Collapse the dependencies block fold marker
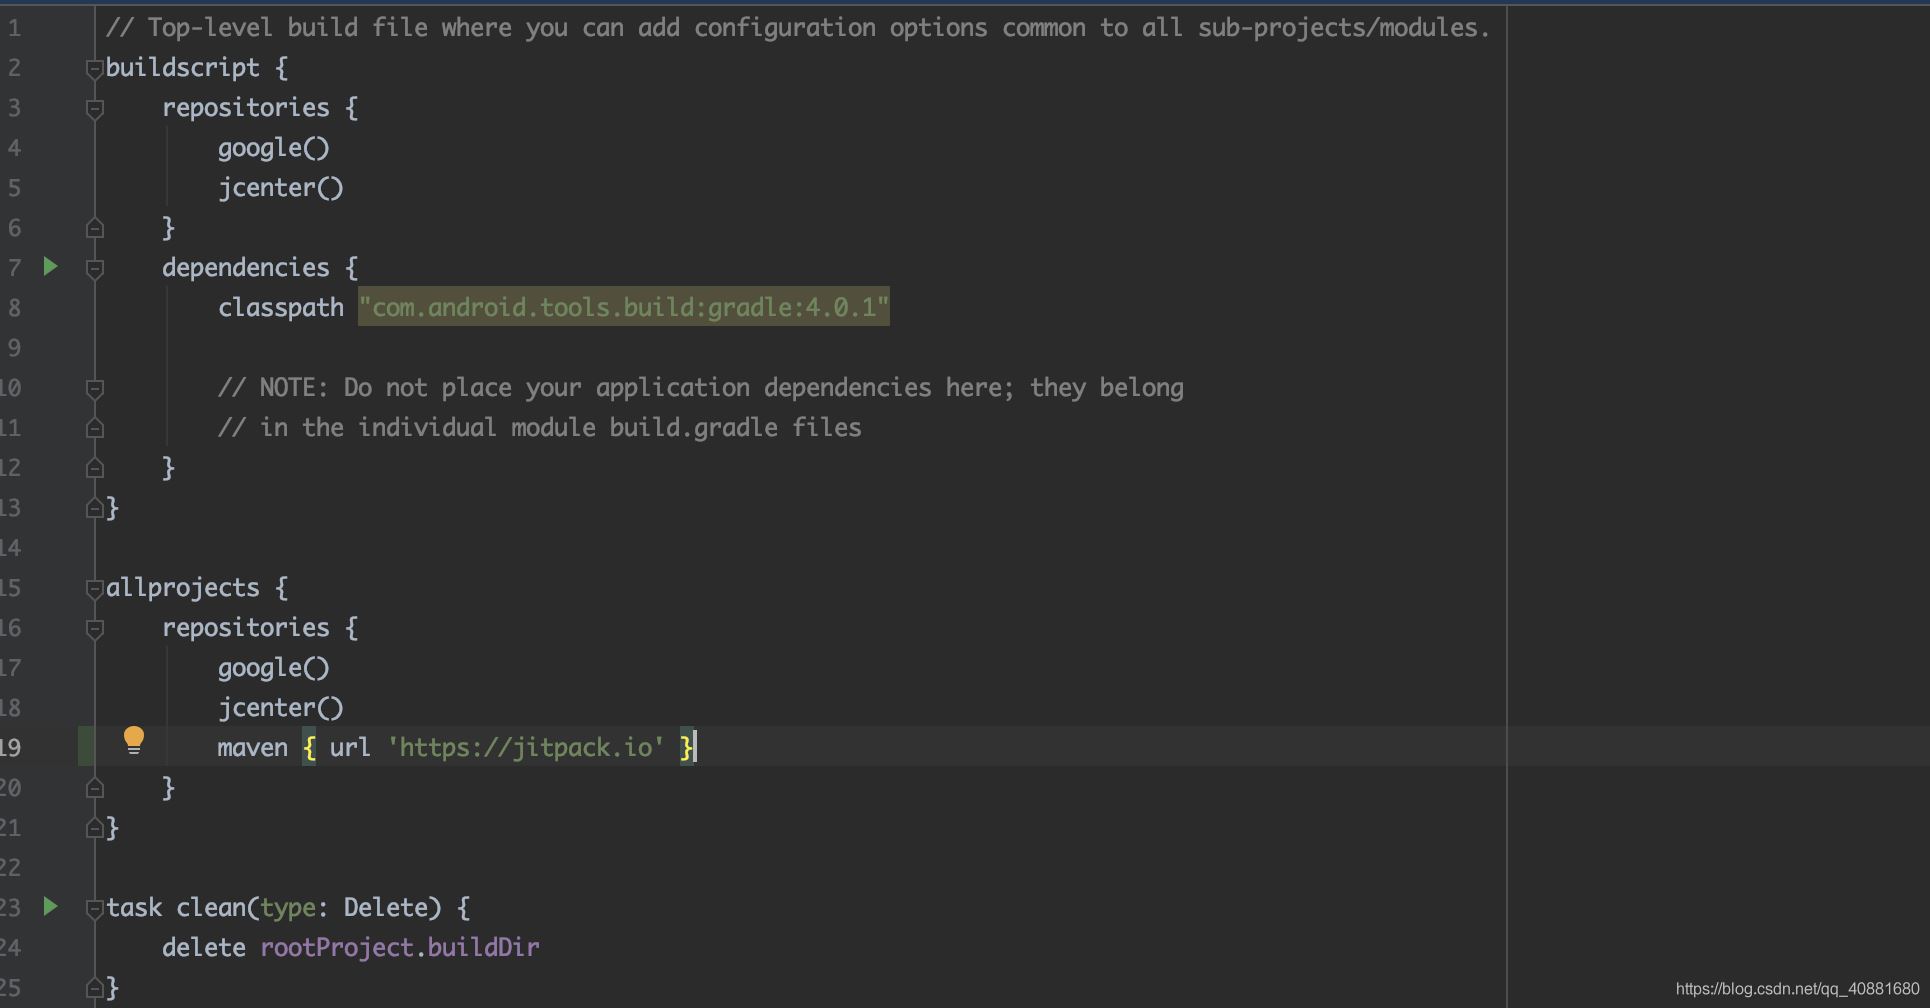The image size is (1930, 1008). (x=95, y=269)
